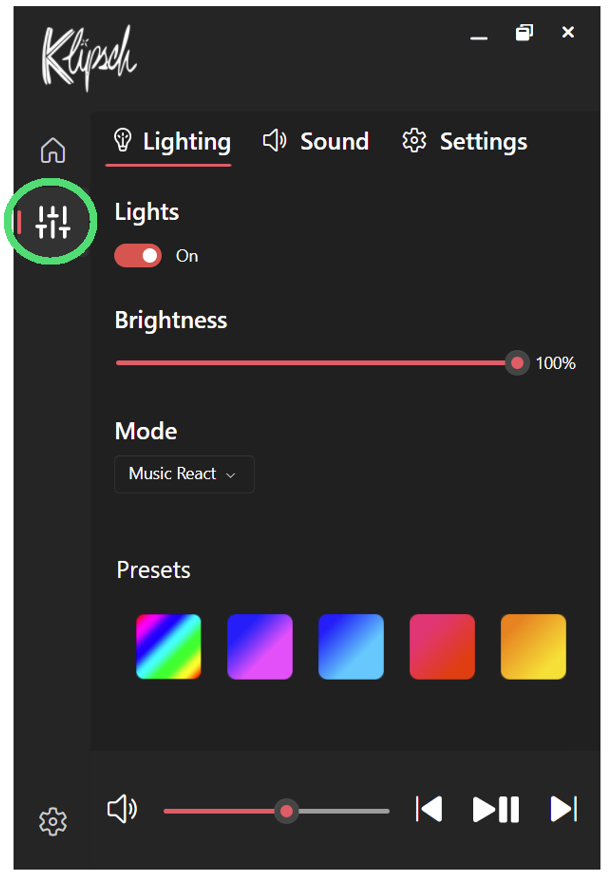Select the rainbow gradient preset
Viewport: 611px width, 877px height.
pyautogui.click(x=168, y=646)
